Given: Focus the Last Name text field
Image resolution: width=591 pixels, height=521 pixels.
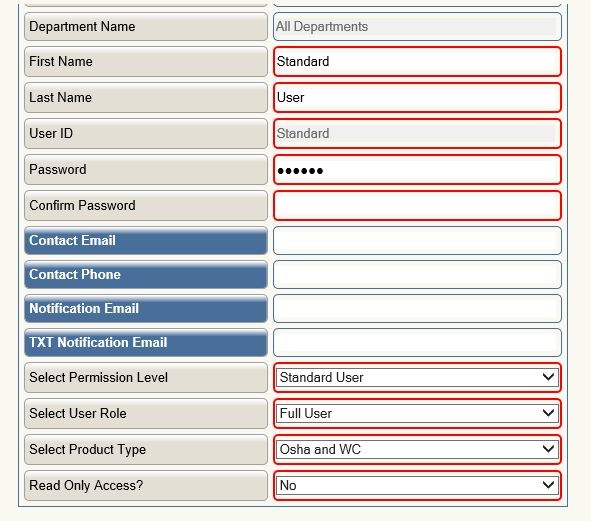Looking at the screenshot, I should 417,98.
